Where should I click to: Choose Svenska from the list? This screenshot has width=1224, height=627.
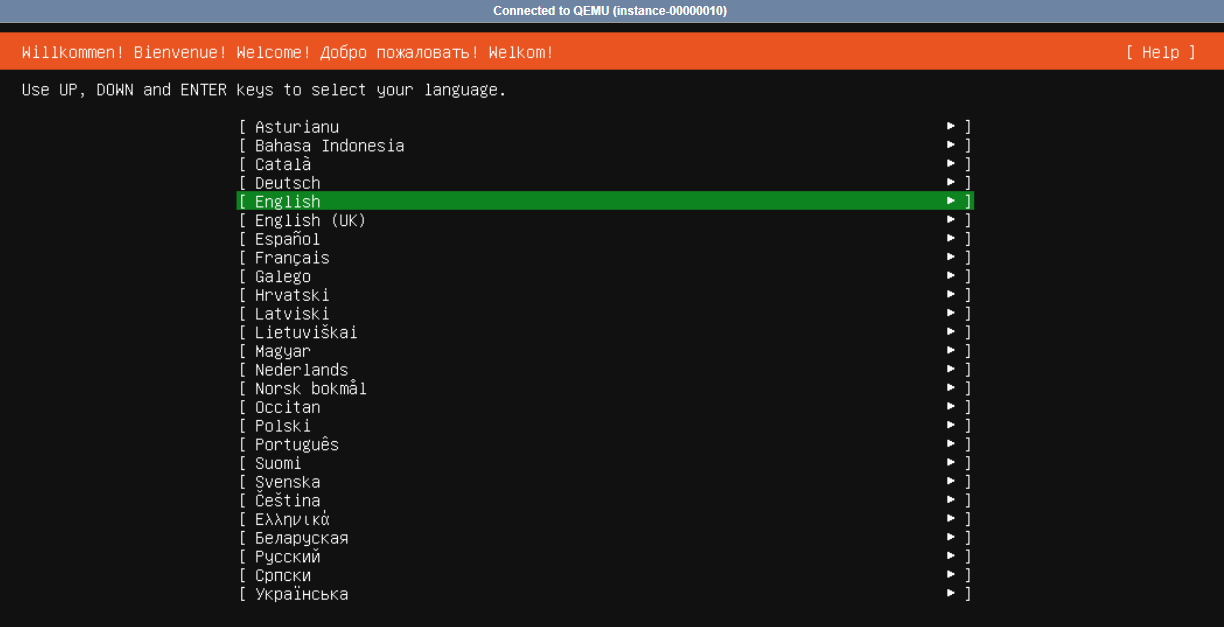(x=287, y=482)
